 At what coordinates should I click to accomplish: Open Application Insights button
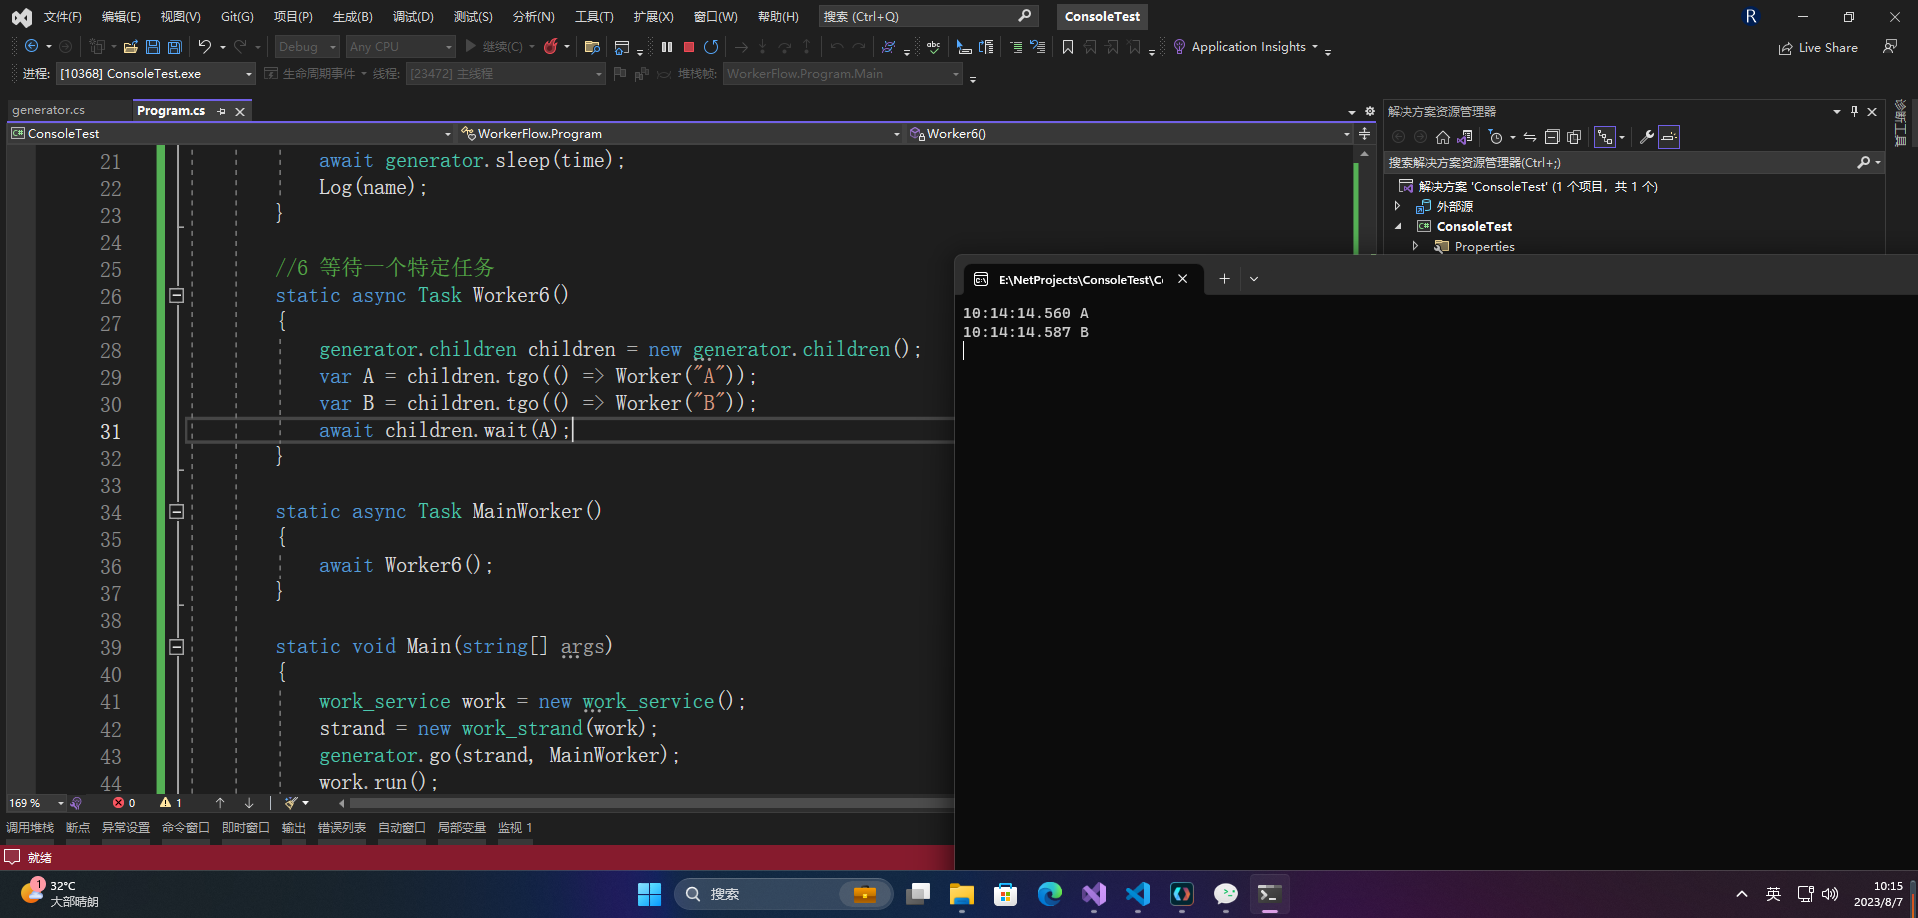pos(1246,47)
